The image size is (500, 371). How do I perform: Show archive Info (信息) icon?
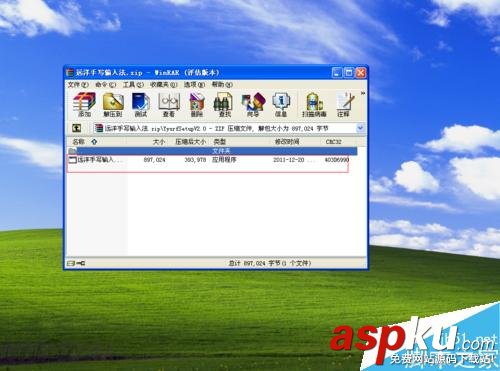pos(281,104)
